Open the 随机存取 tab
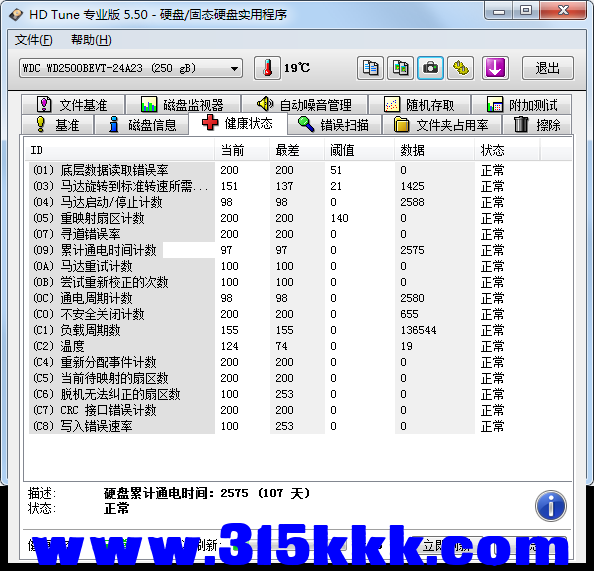The width and height of the screenshot is (594, 571). [x=419, y=105]
